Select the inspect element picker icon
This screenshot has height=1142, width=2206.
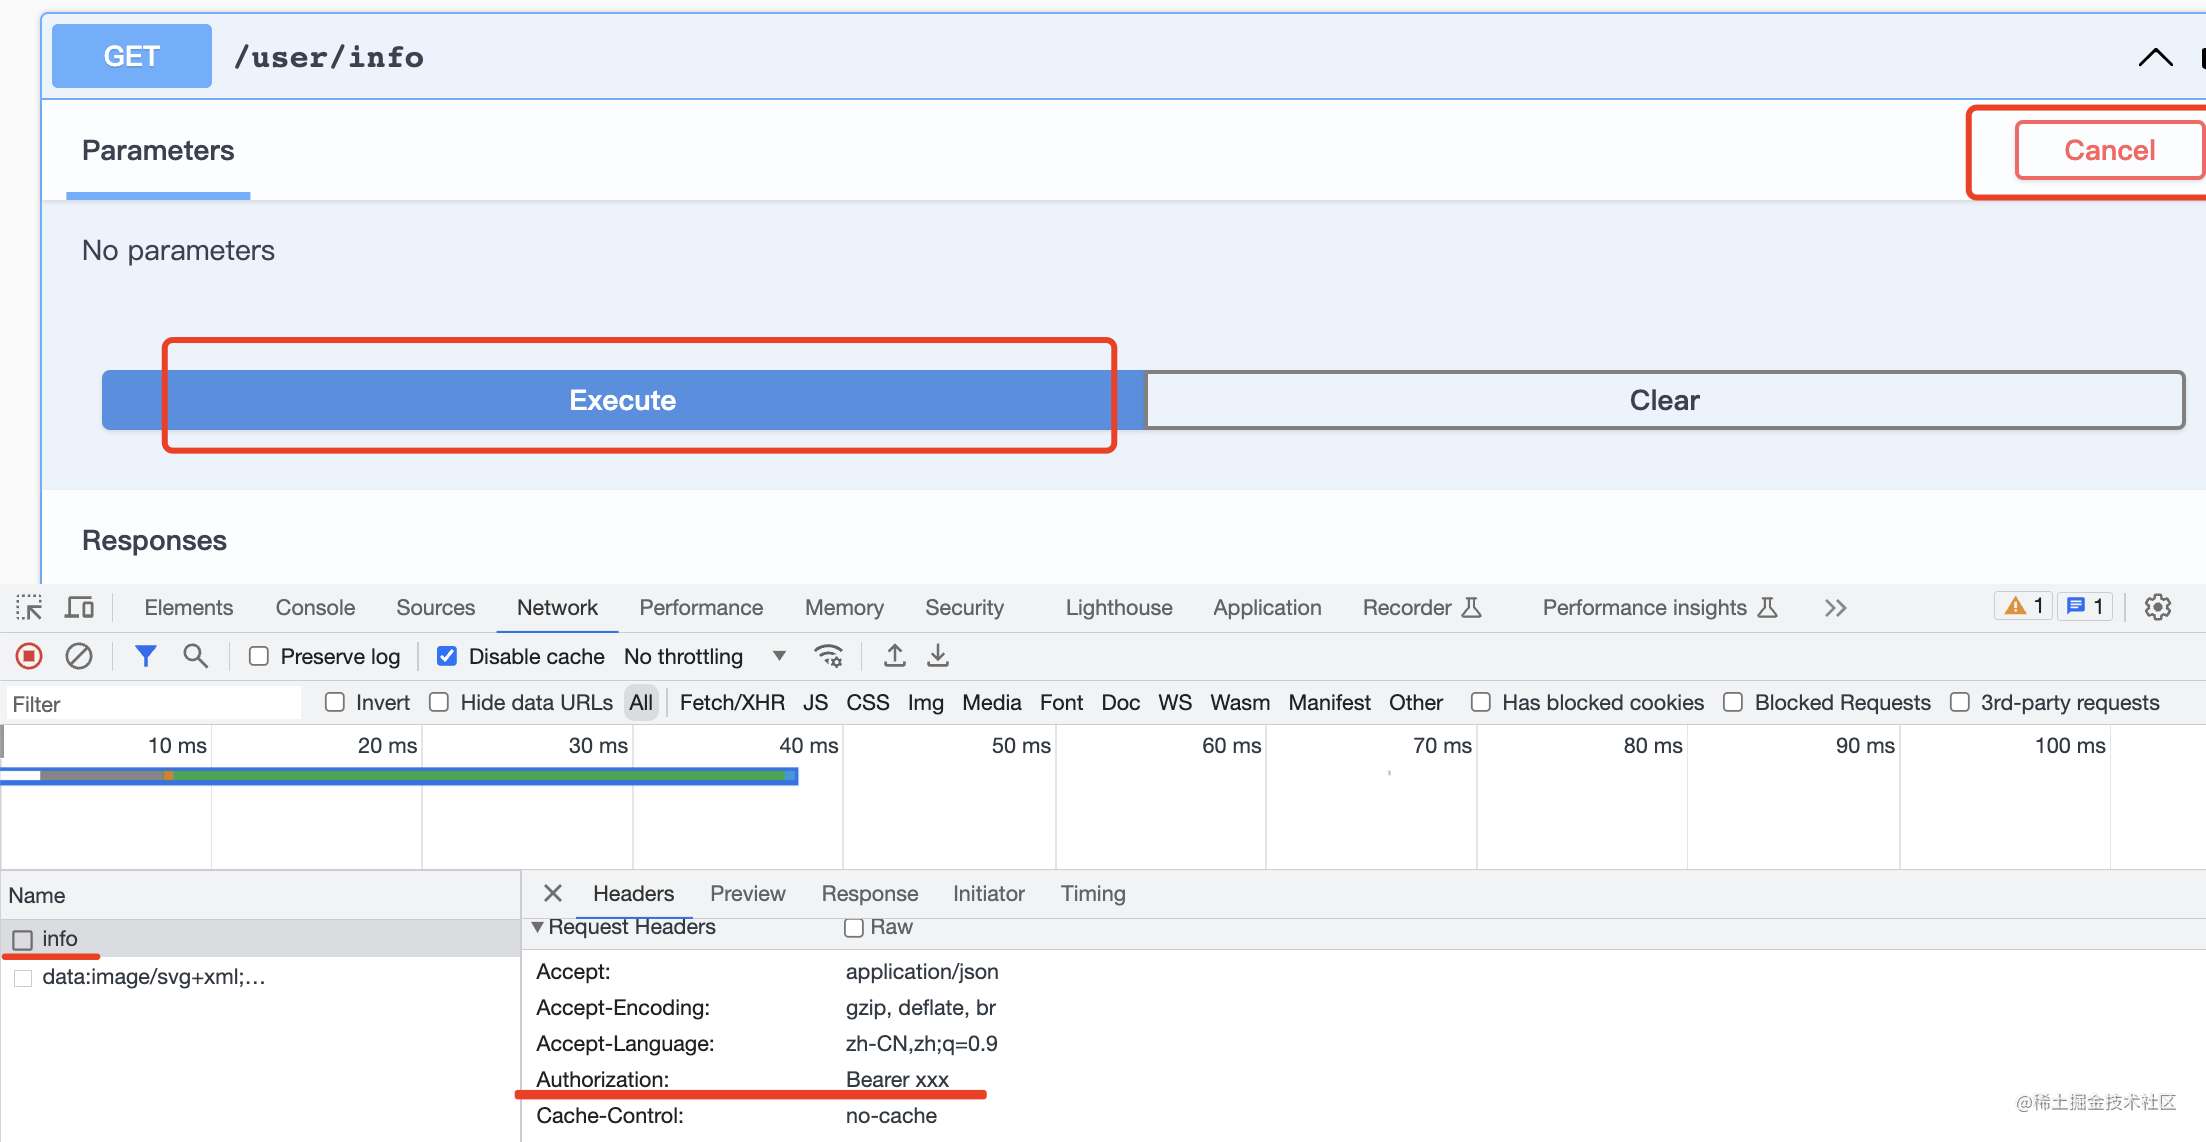(x=29, y=607)
